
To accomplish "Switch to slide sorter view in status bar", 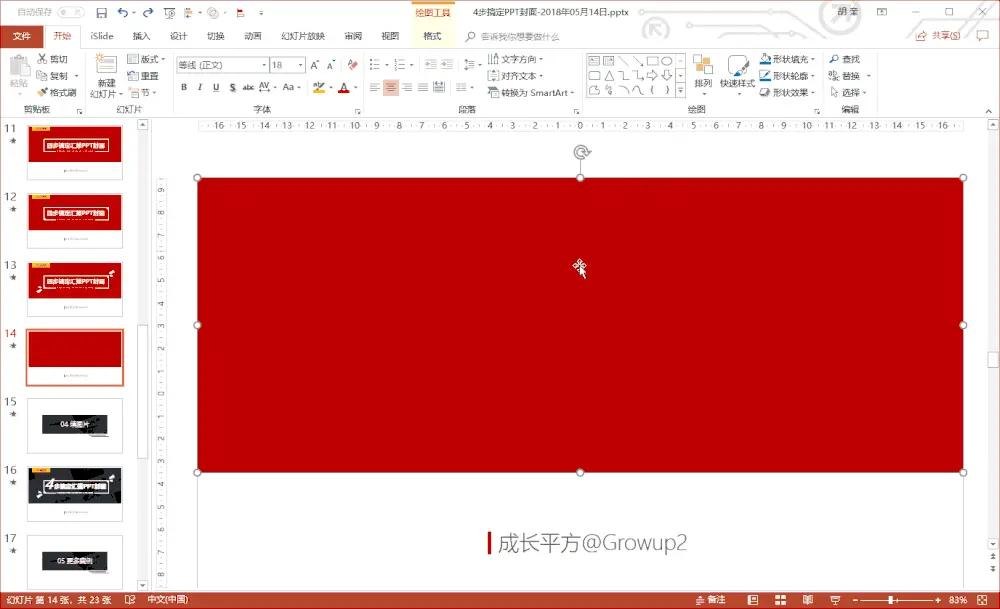I will pyautogui.click(x=780, y=599).
